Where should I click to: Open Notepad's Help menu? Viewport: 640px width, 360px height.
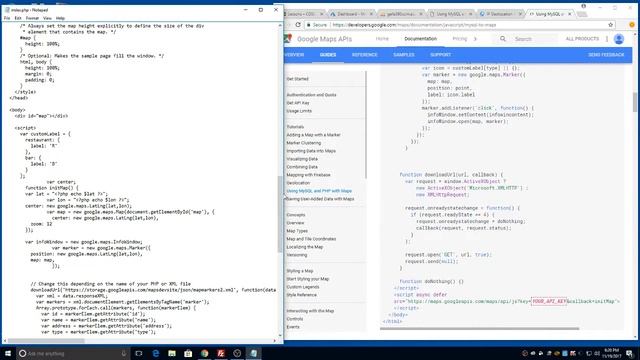(x=60, y=18)
